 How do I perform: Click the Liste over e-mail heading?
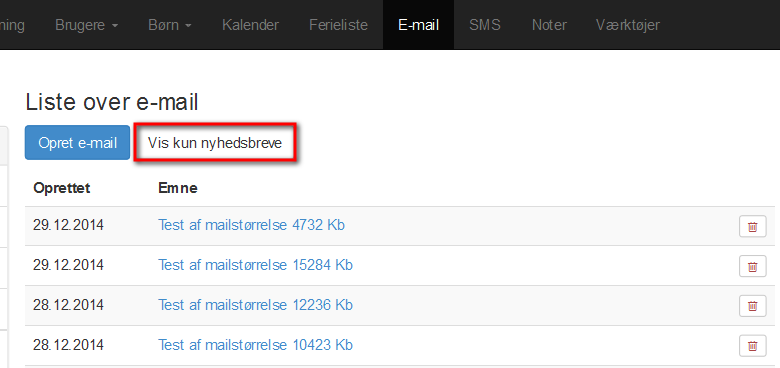[112, 102]
